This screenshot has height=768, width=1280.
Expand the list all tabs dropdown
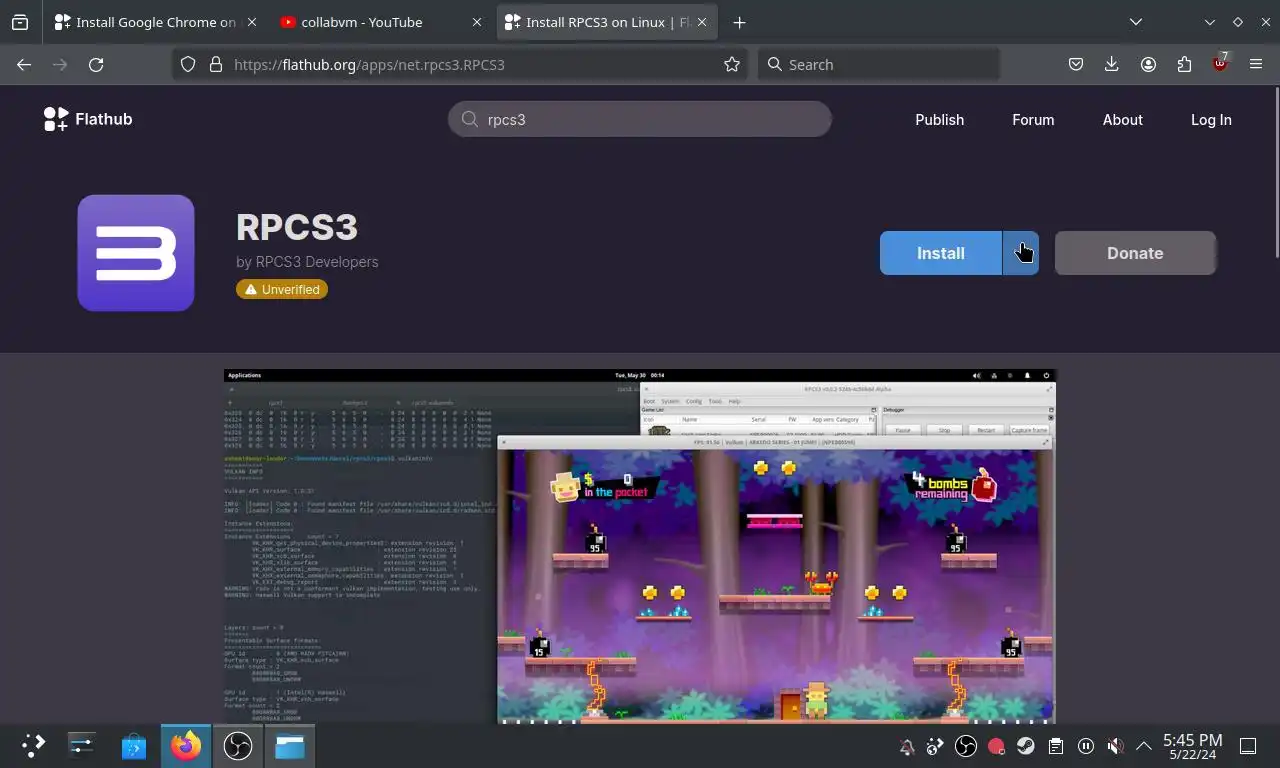pos(1136,22)
